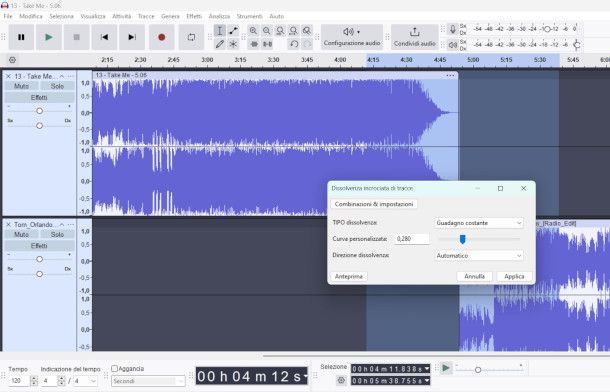This screenshot has width=610, height=392.
Task: Adjust pan slider of 13 - Take Me track
Action: tap(39, 126)
